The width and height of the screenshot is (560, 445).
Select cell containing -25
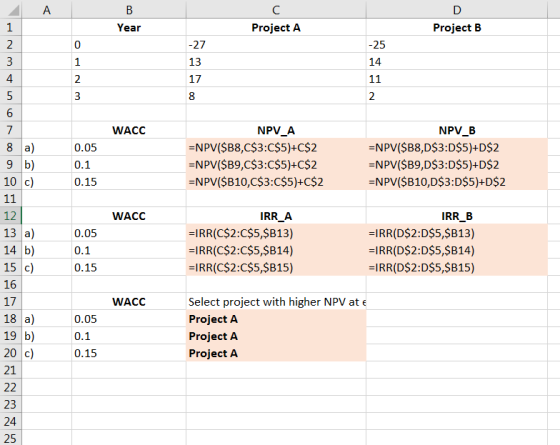[x=457, y=45]
